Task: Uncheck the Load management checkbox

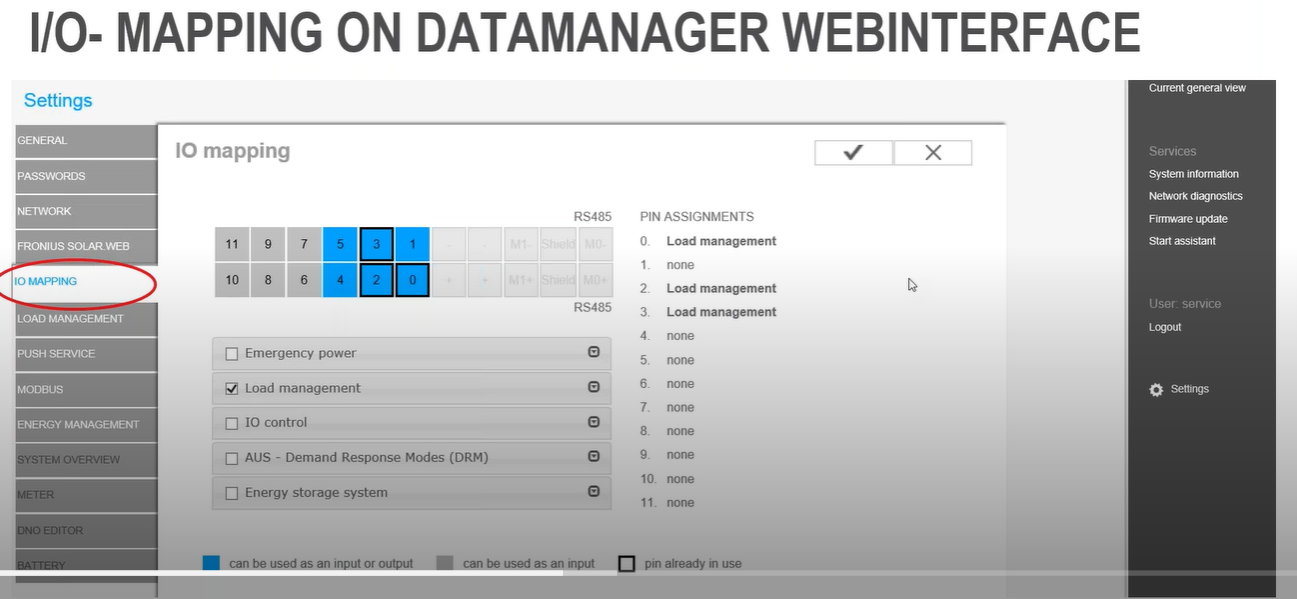Action: point(232,389)
